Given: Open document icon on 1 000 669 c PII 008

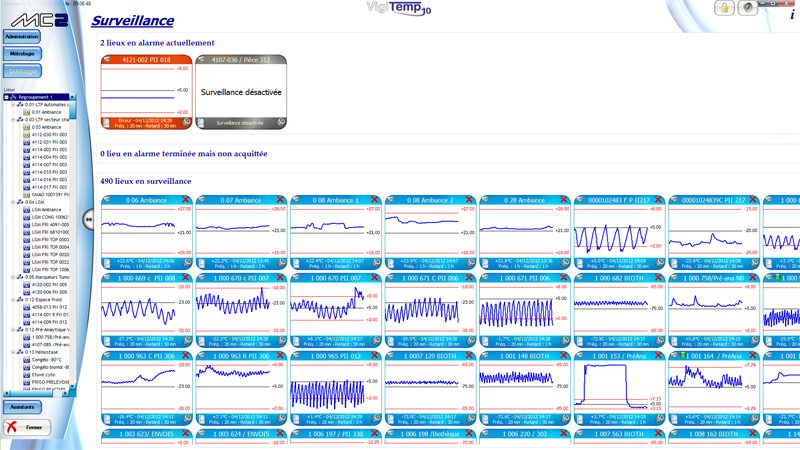Looking at the screenshot, I should pyautogui.click(x=107, y=341).
